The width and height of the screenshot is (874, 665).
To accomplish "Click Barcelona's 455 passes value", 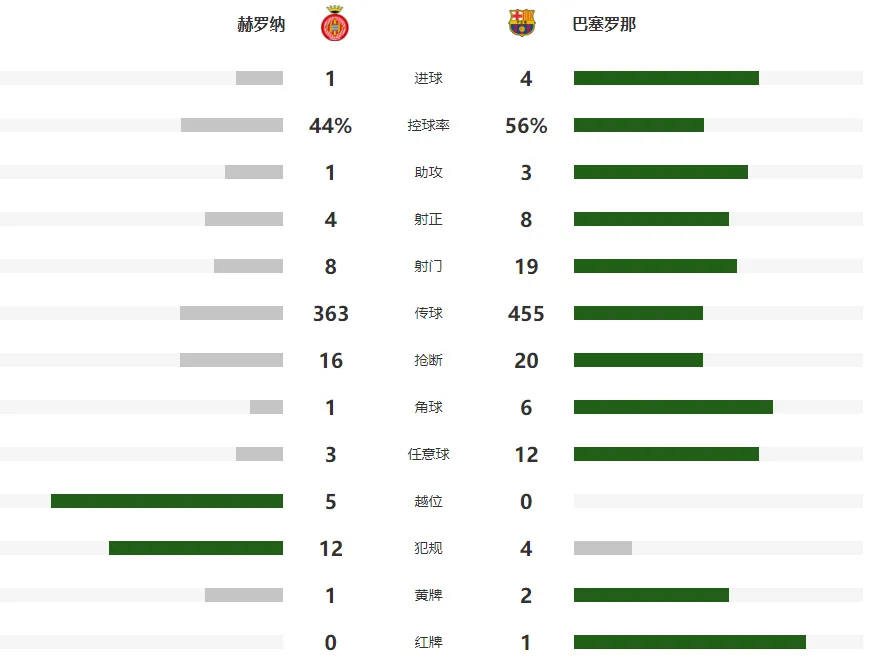I will pos(526,313).
